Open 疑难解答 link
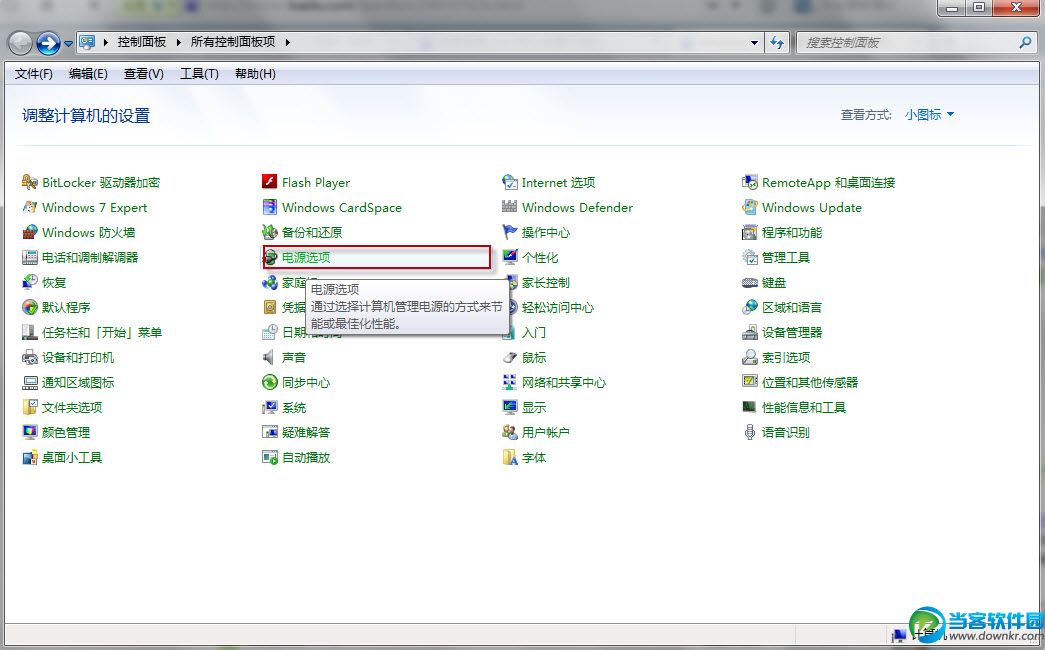The width and height of the screenshot is (1045, 650). pos(306,432)
